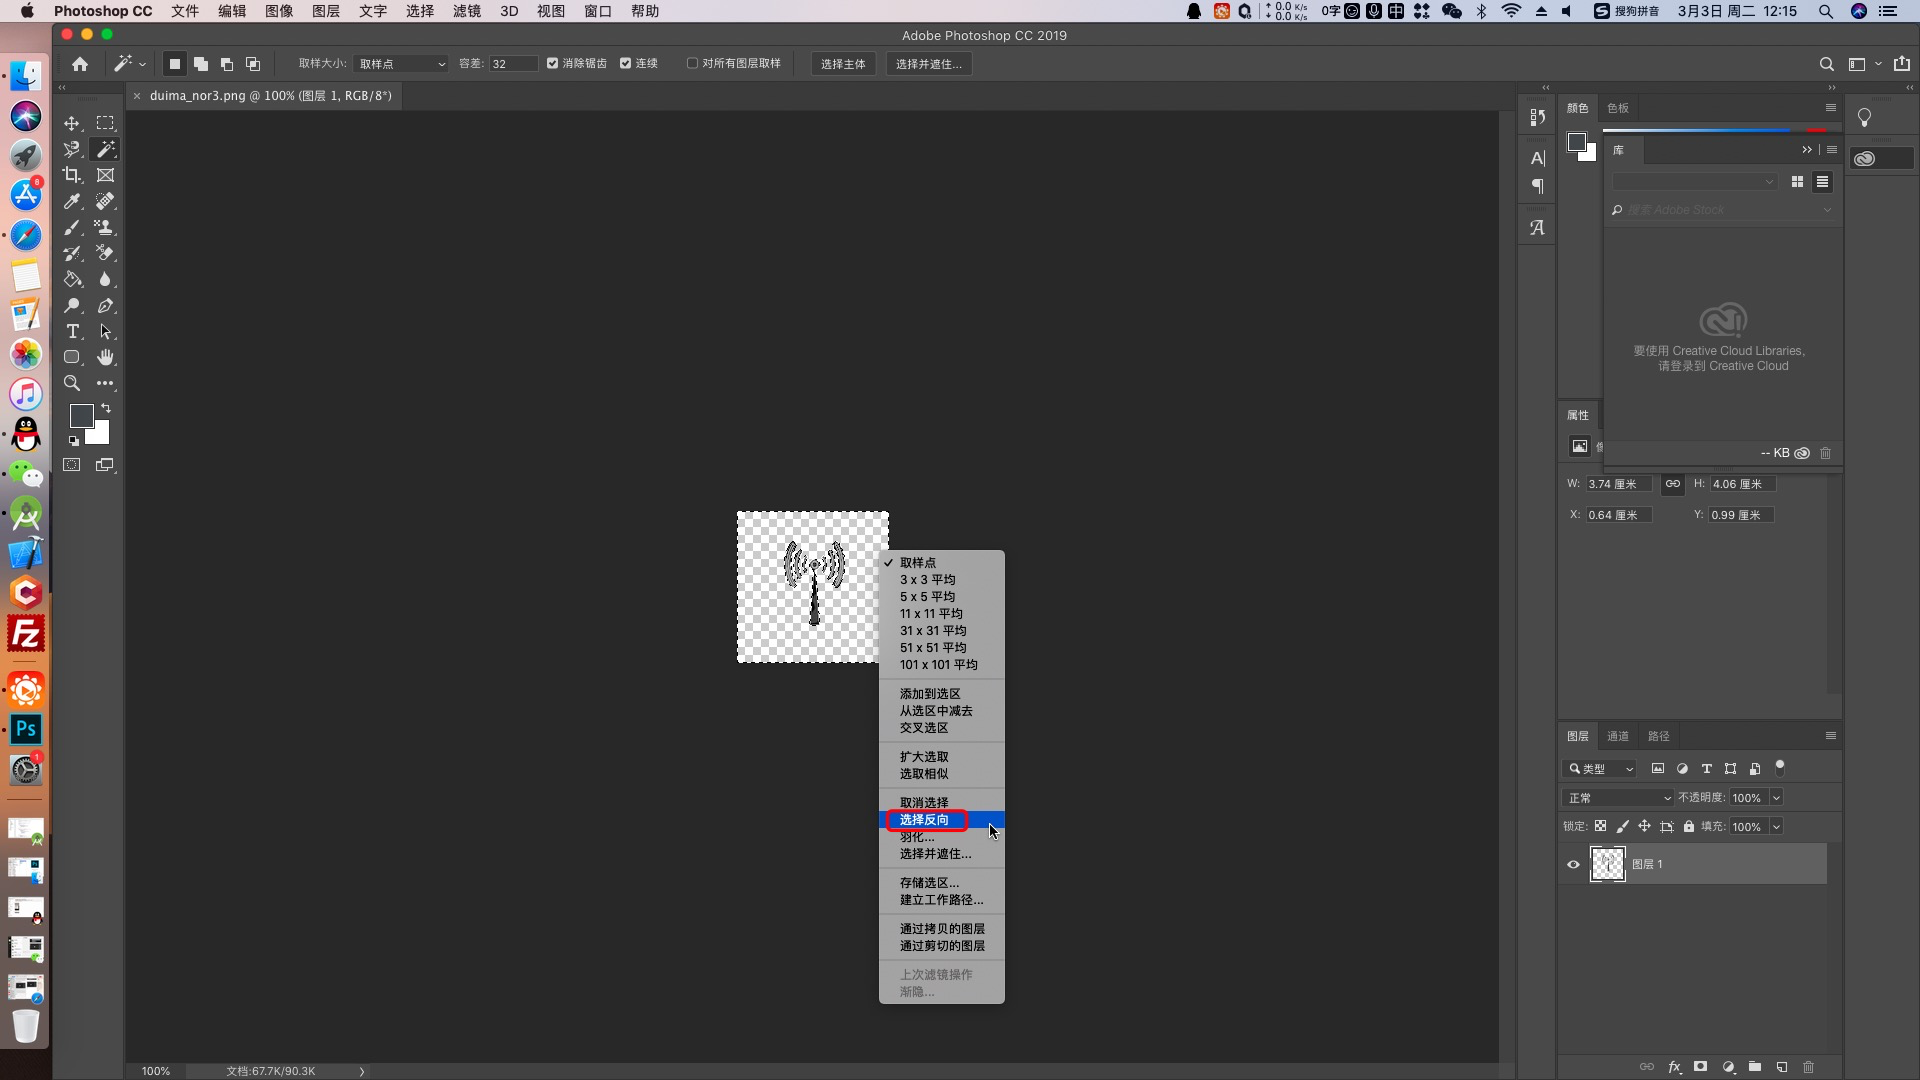Toggle 消除锯齿 anti-alias checkbox
The height and width of the screenshot is (1080, 1920).
552,63
